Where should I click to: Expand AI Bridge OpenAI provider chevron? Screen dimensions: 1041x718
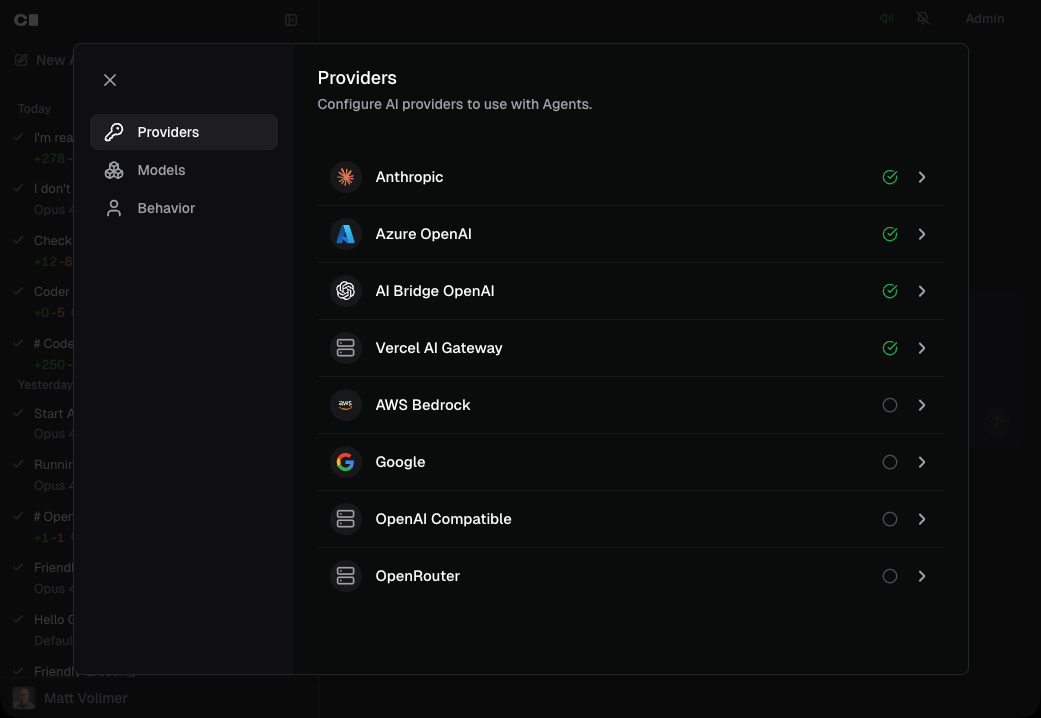coord(922,291)
